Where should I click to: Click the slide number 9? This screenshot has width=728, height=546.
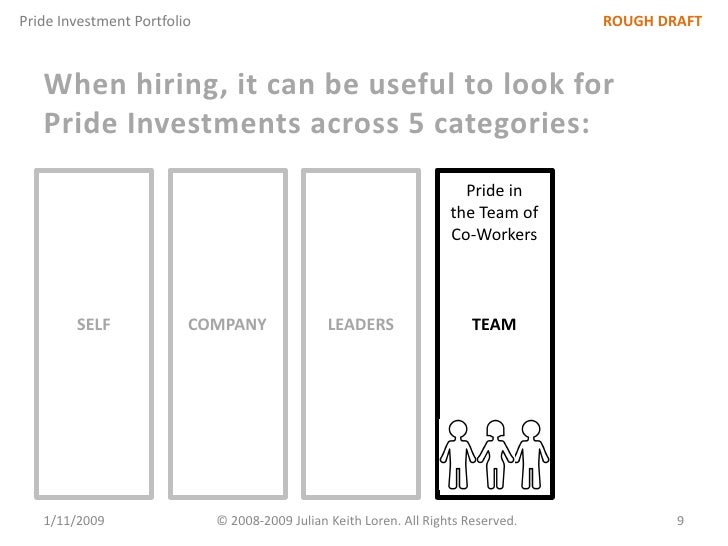coord(680,520)
